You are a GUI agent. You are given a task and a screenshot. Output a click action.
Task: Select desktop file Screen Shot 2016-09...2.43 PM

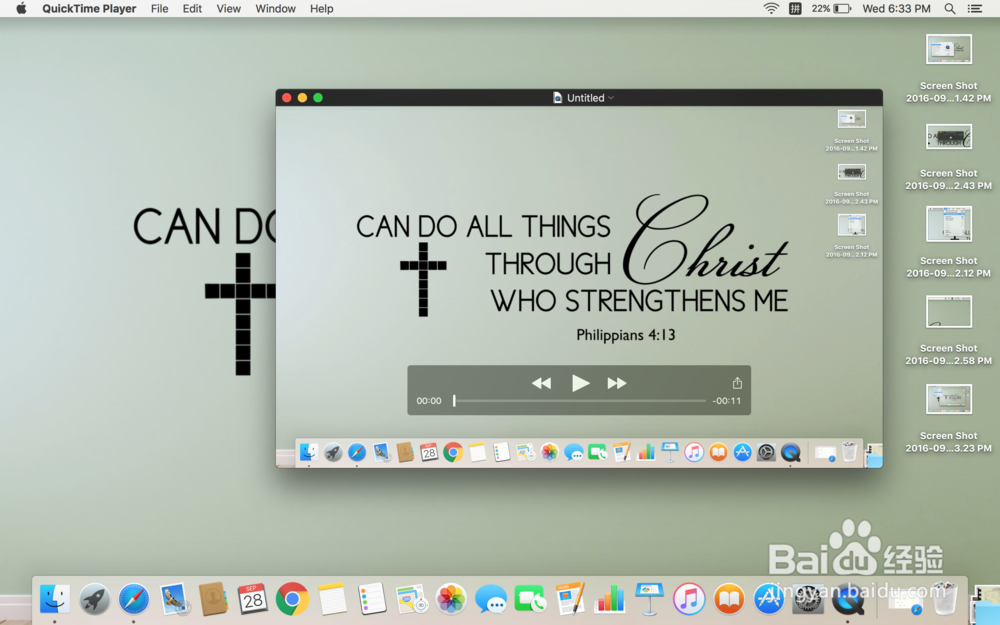948,156
